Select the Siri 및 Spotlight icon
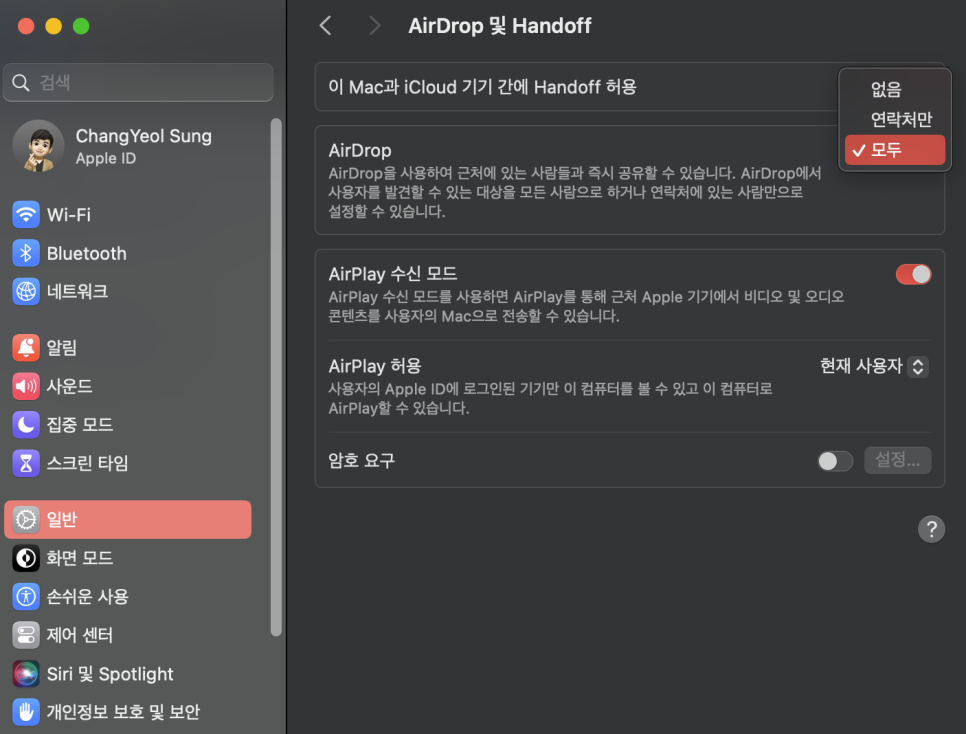Image resolution: width=966 pixels, height=734 pixels. pyautogui.click(x=26, y=674)
